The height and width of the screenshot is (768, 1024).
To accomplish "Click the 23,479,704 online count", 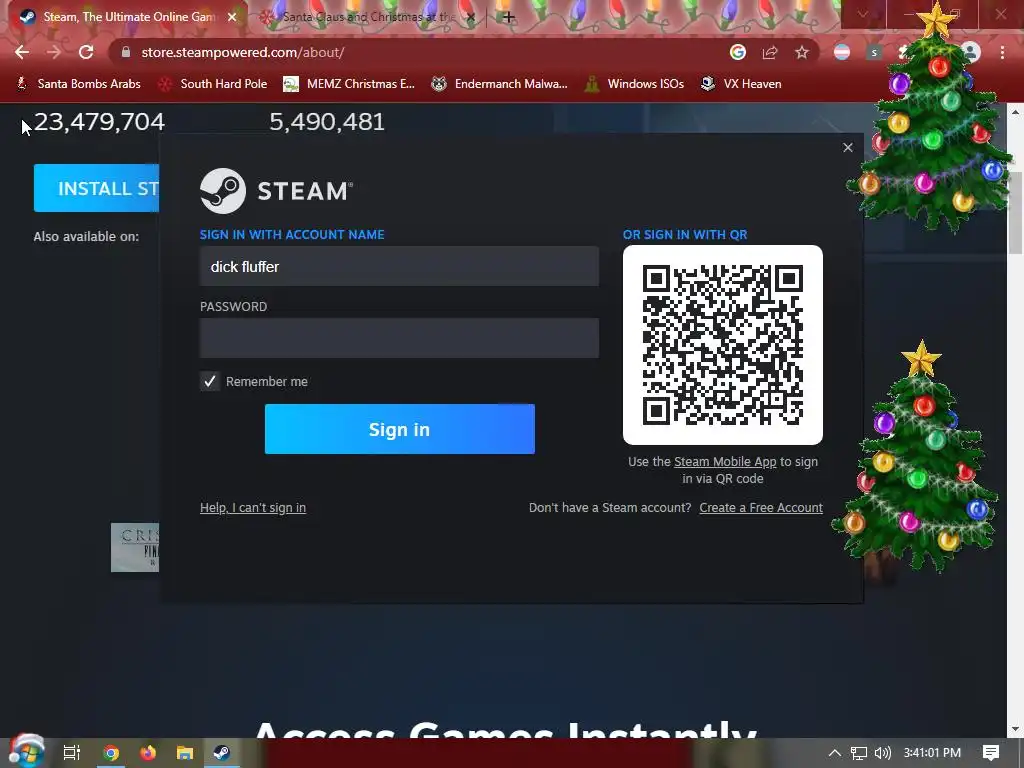I will [99, 122].
